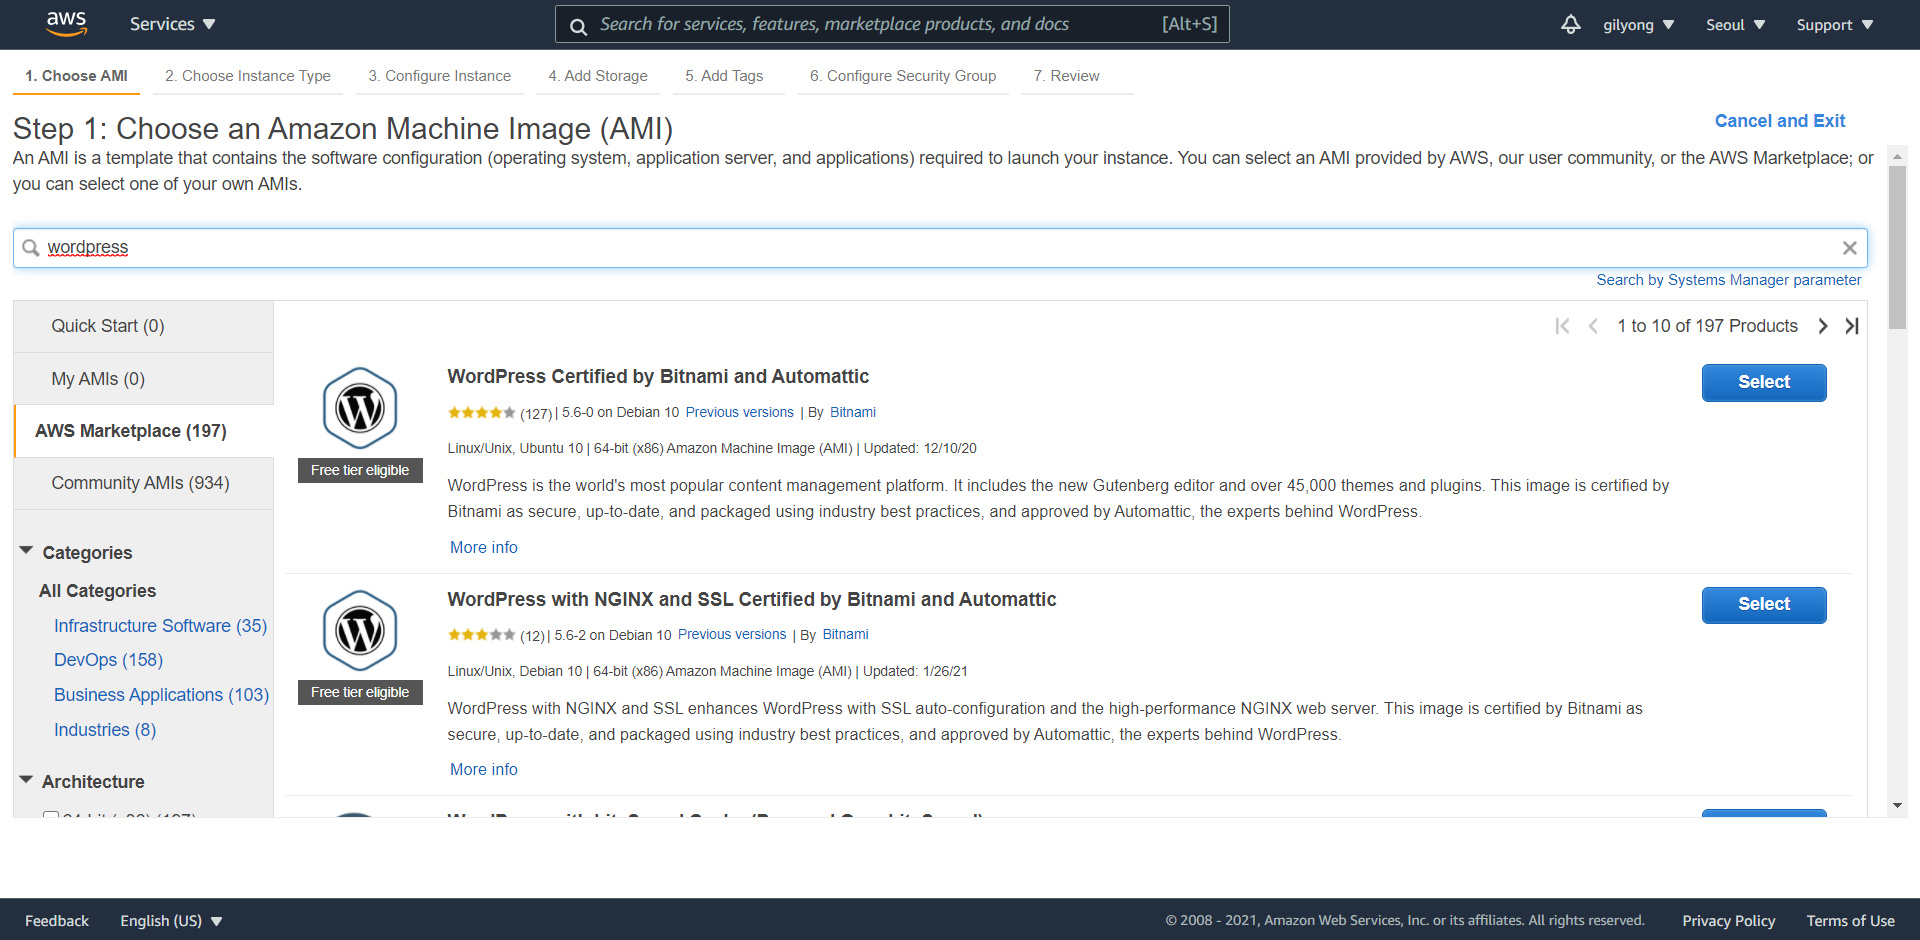Click Free tier eligible badge of WordPress NGINX

point(360,692)
